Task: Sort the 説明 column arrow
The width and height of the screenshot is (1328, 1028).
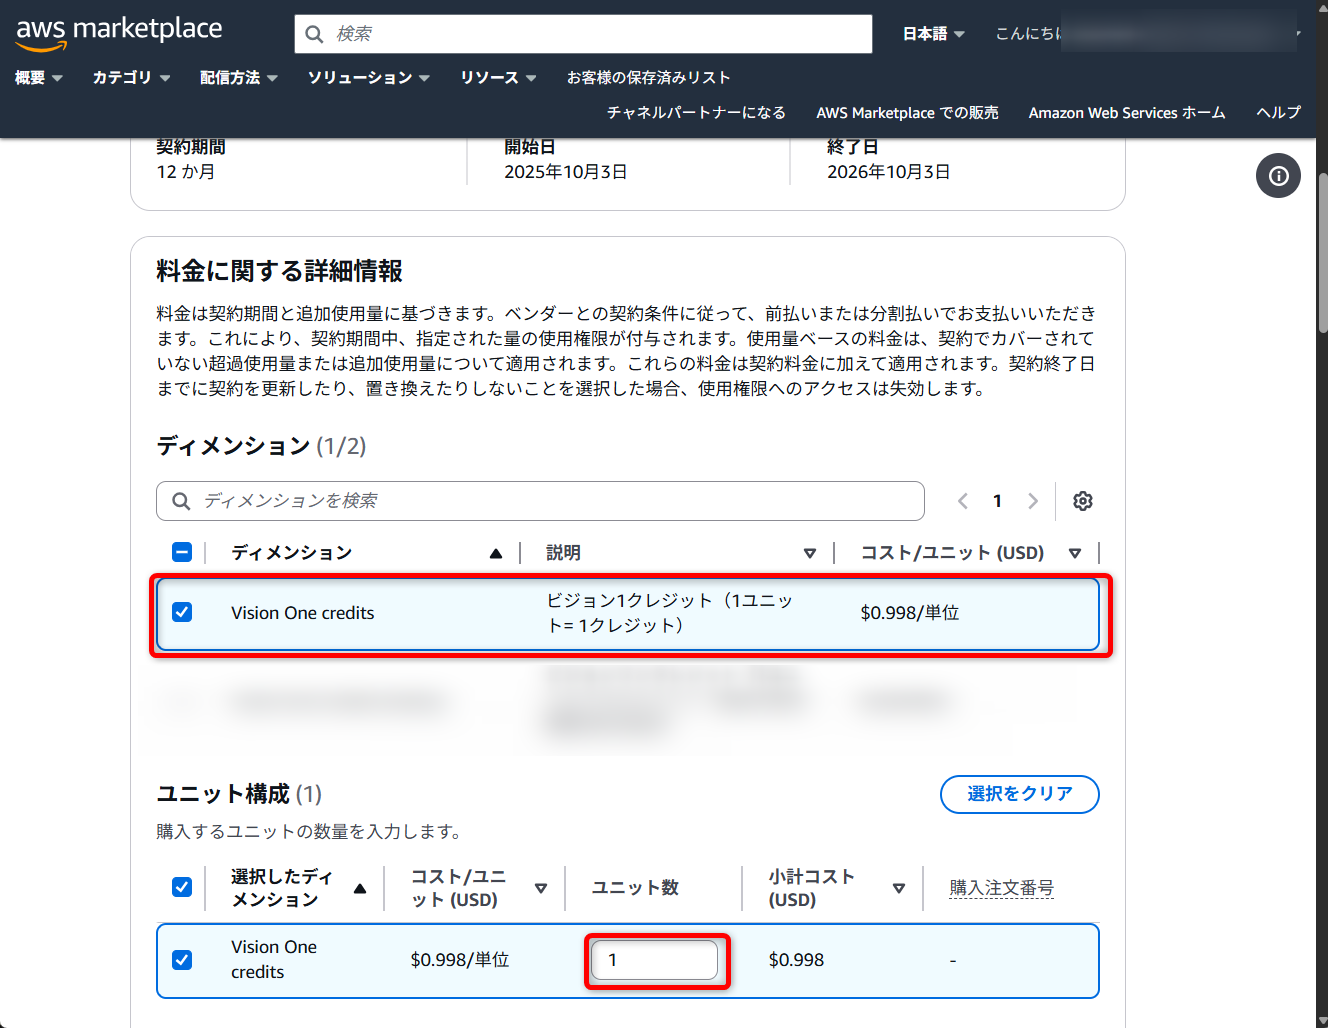Action: point(810,553)
